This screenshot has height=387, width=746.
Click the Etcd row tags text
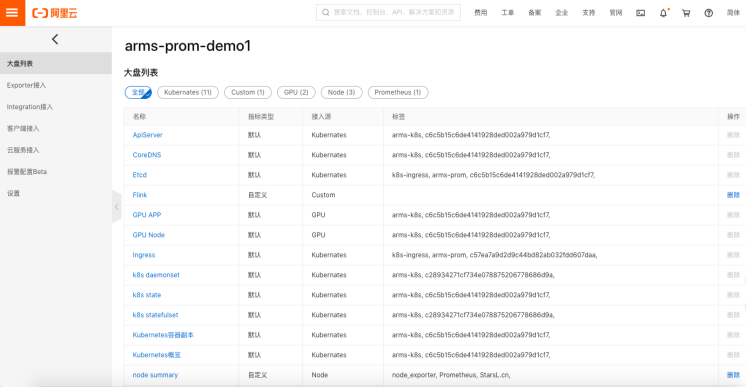[493, 175]
